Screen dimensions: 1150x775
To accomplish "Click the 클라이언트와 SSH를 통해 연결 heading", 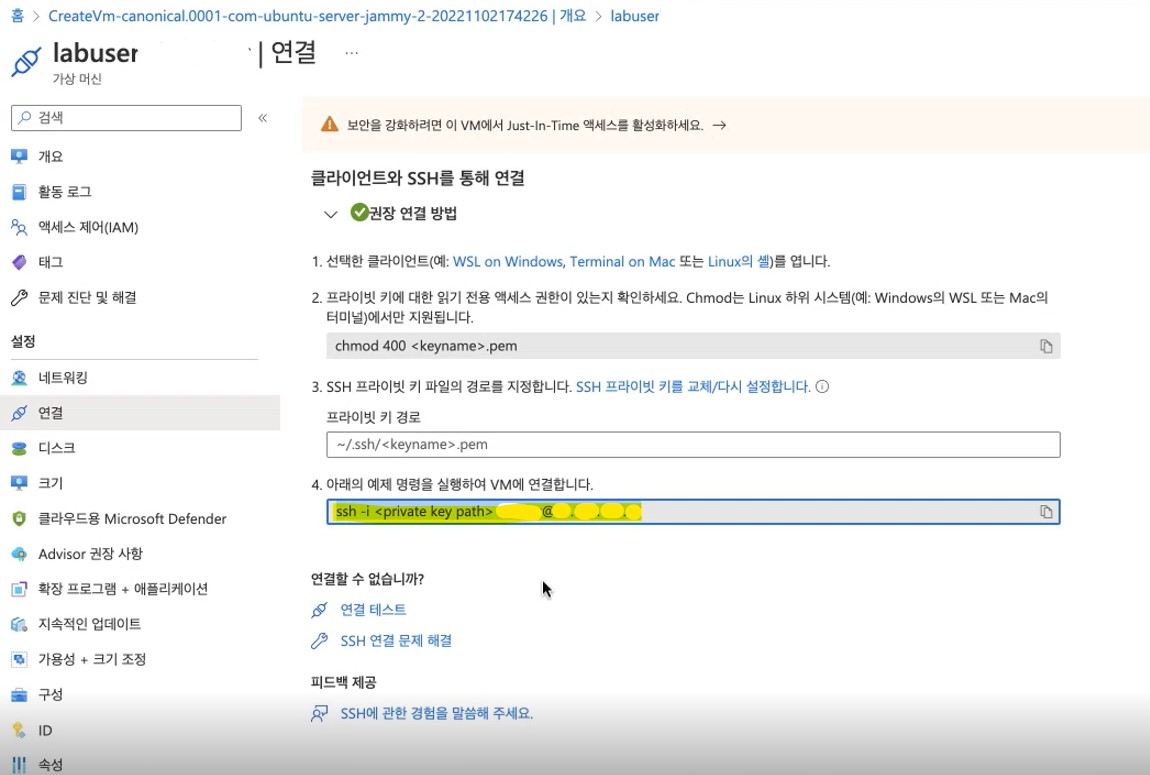I will 417,178.
